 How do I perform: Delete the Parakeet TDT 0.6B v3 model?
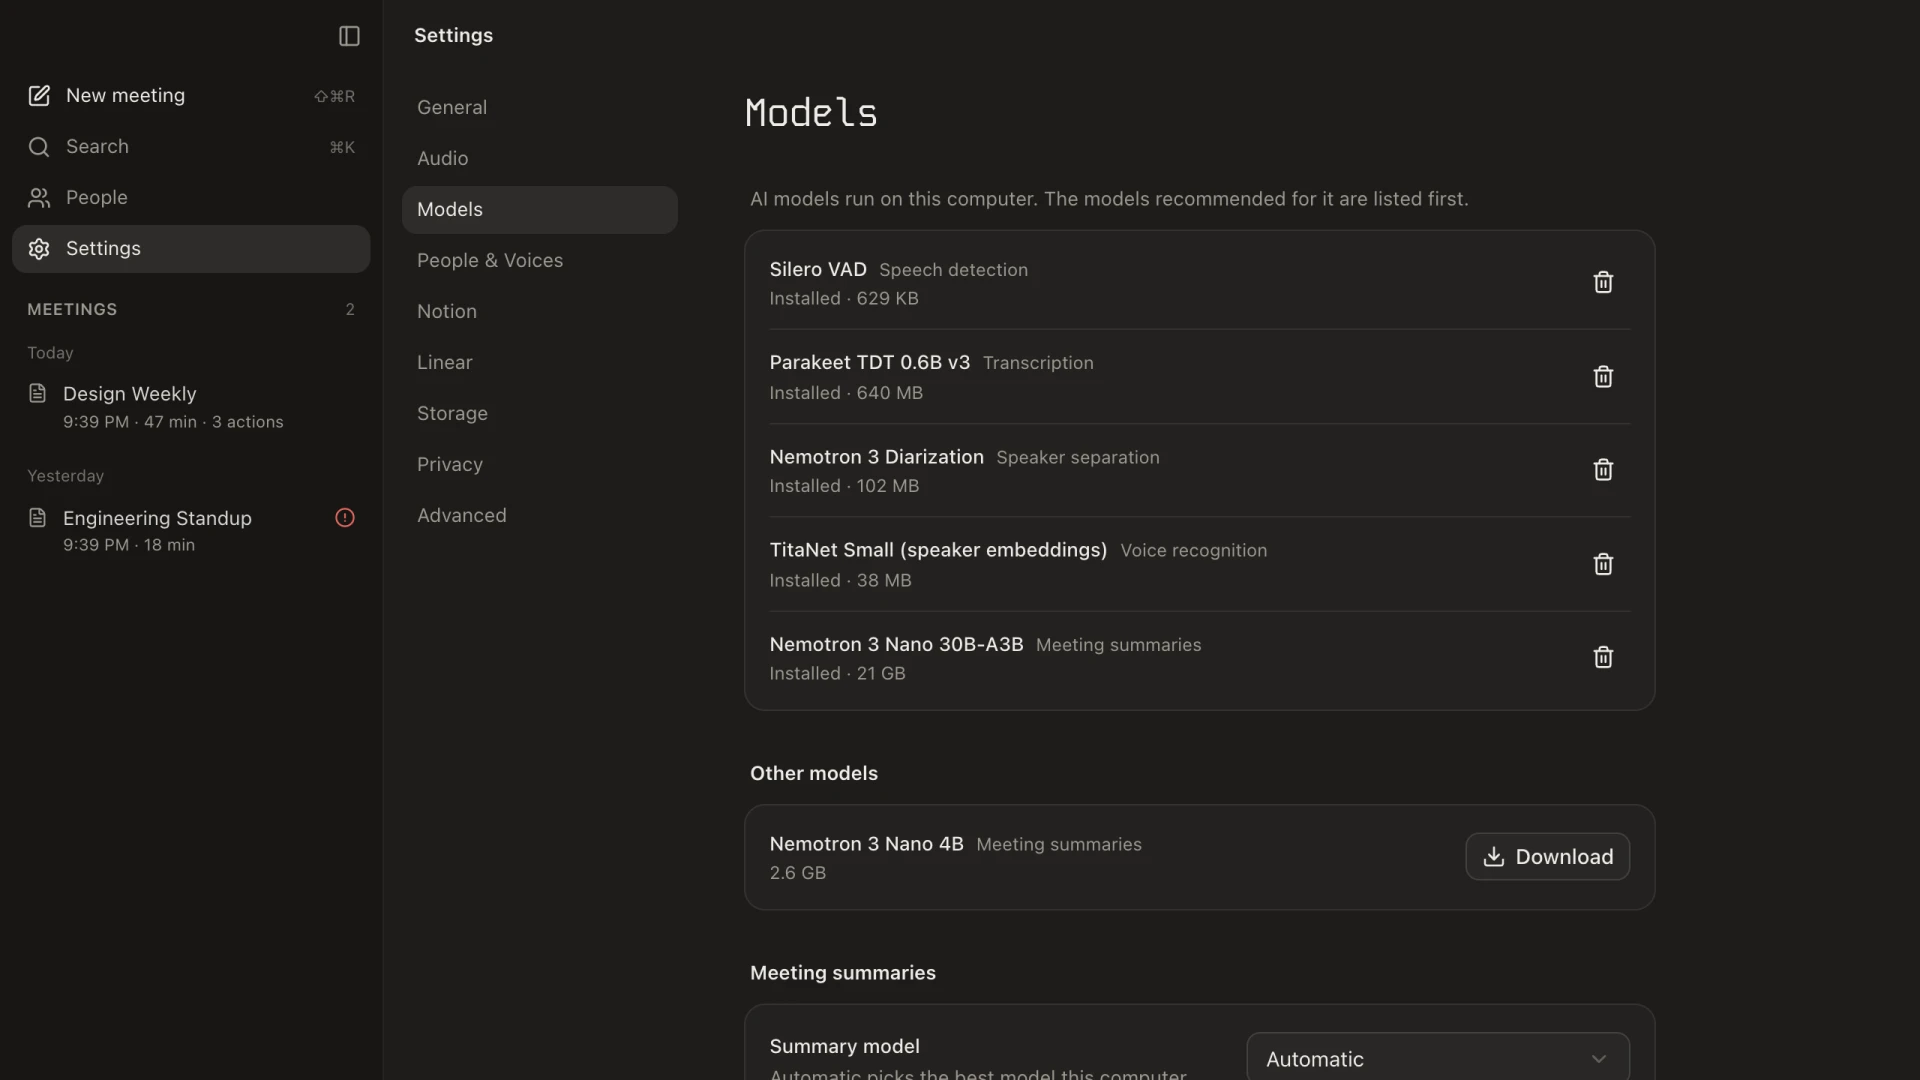[x=1603, y=376]
